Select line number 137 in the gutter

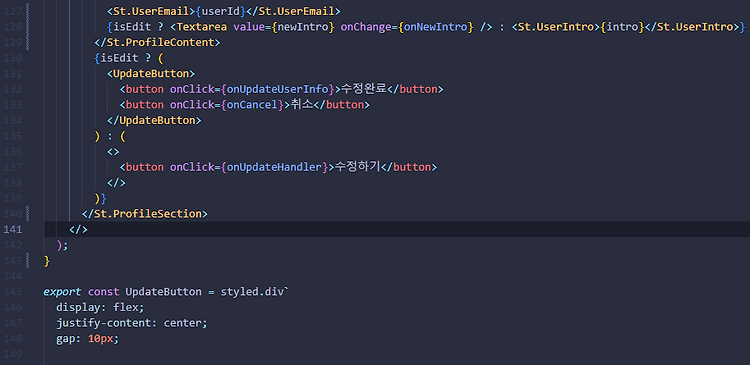12,167
